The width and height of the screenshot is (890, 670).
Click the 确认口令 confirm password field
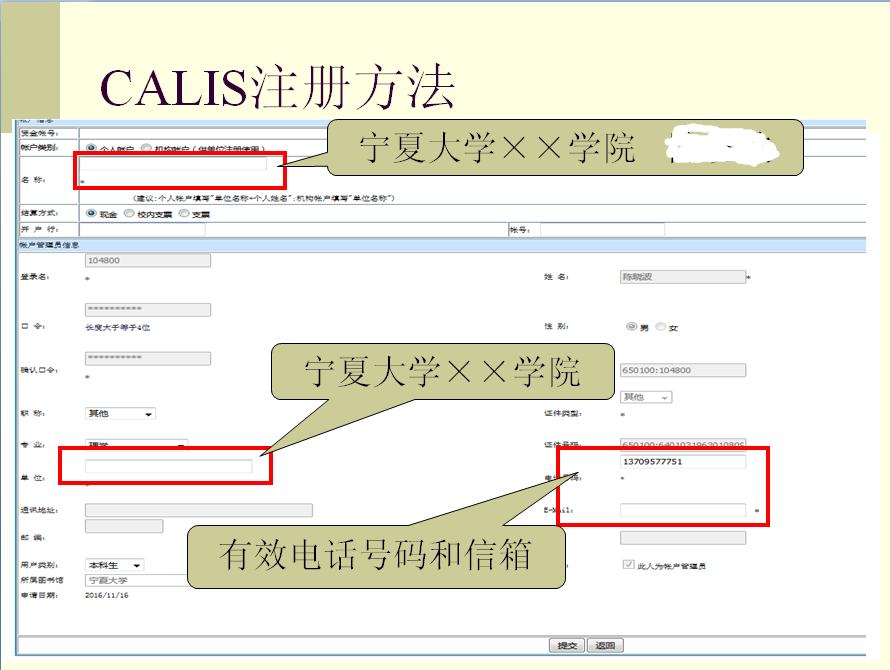pos(148,358)
